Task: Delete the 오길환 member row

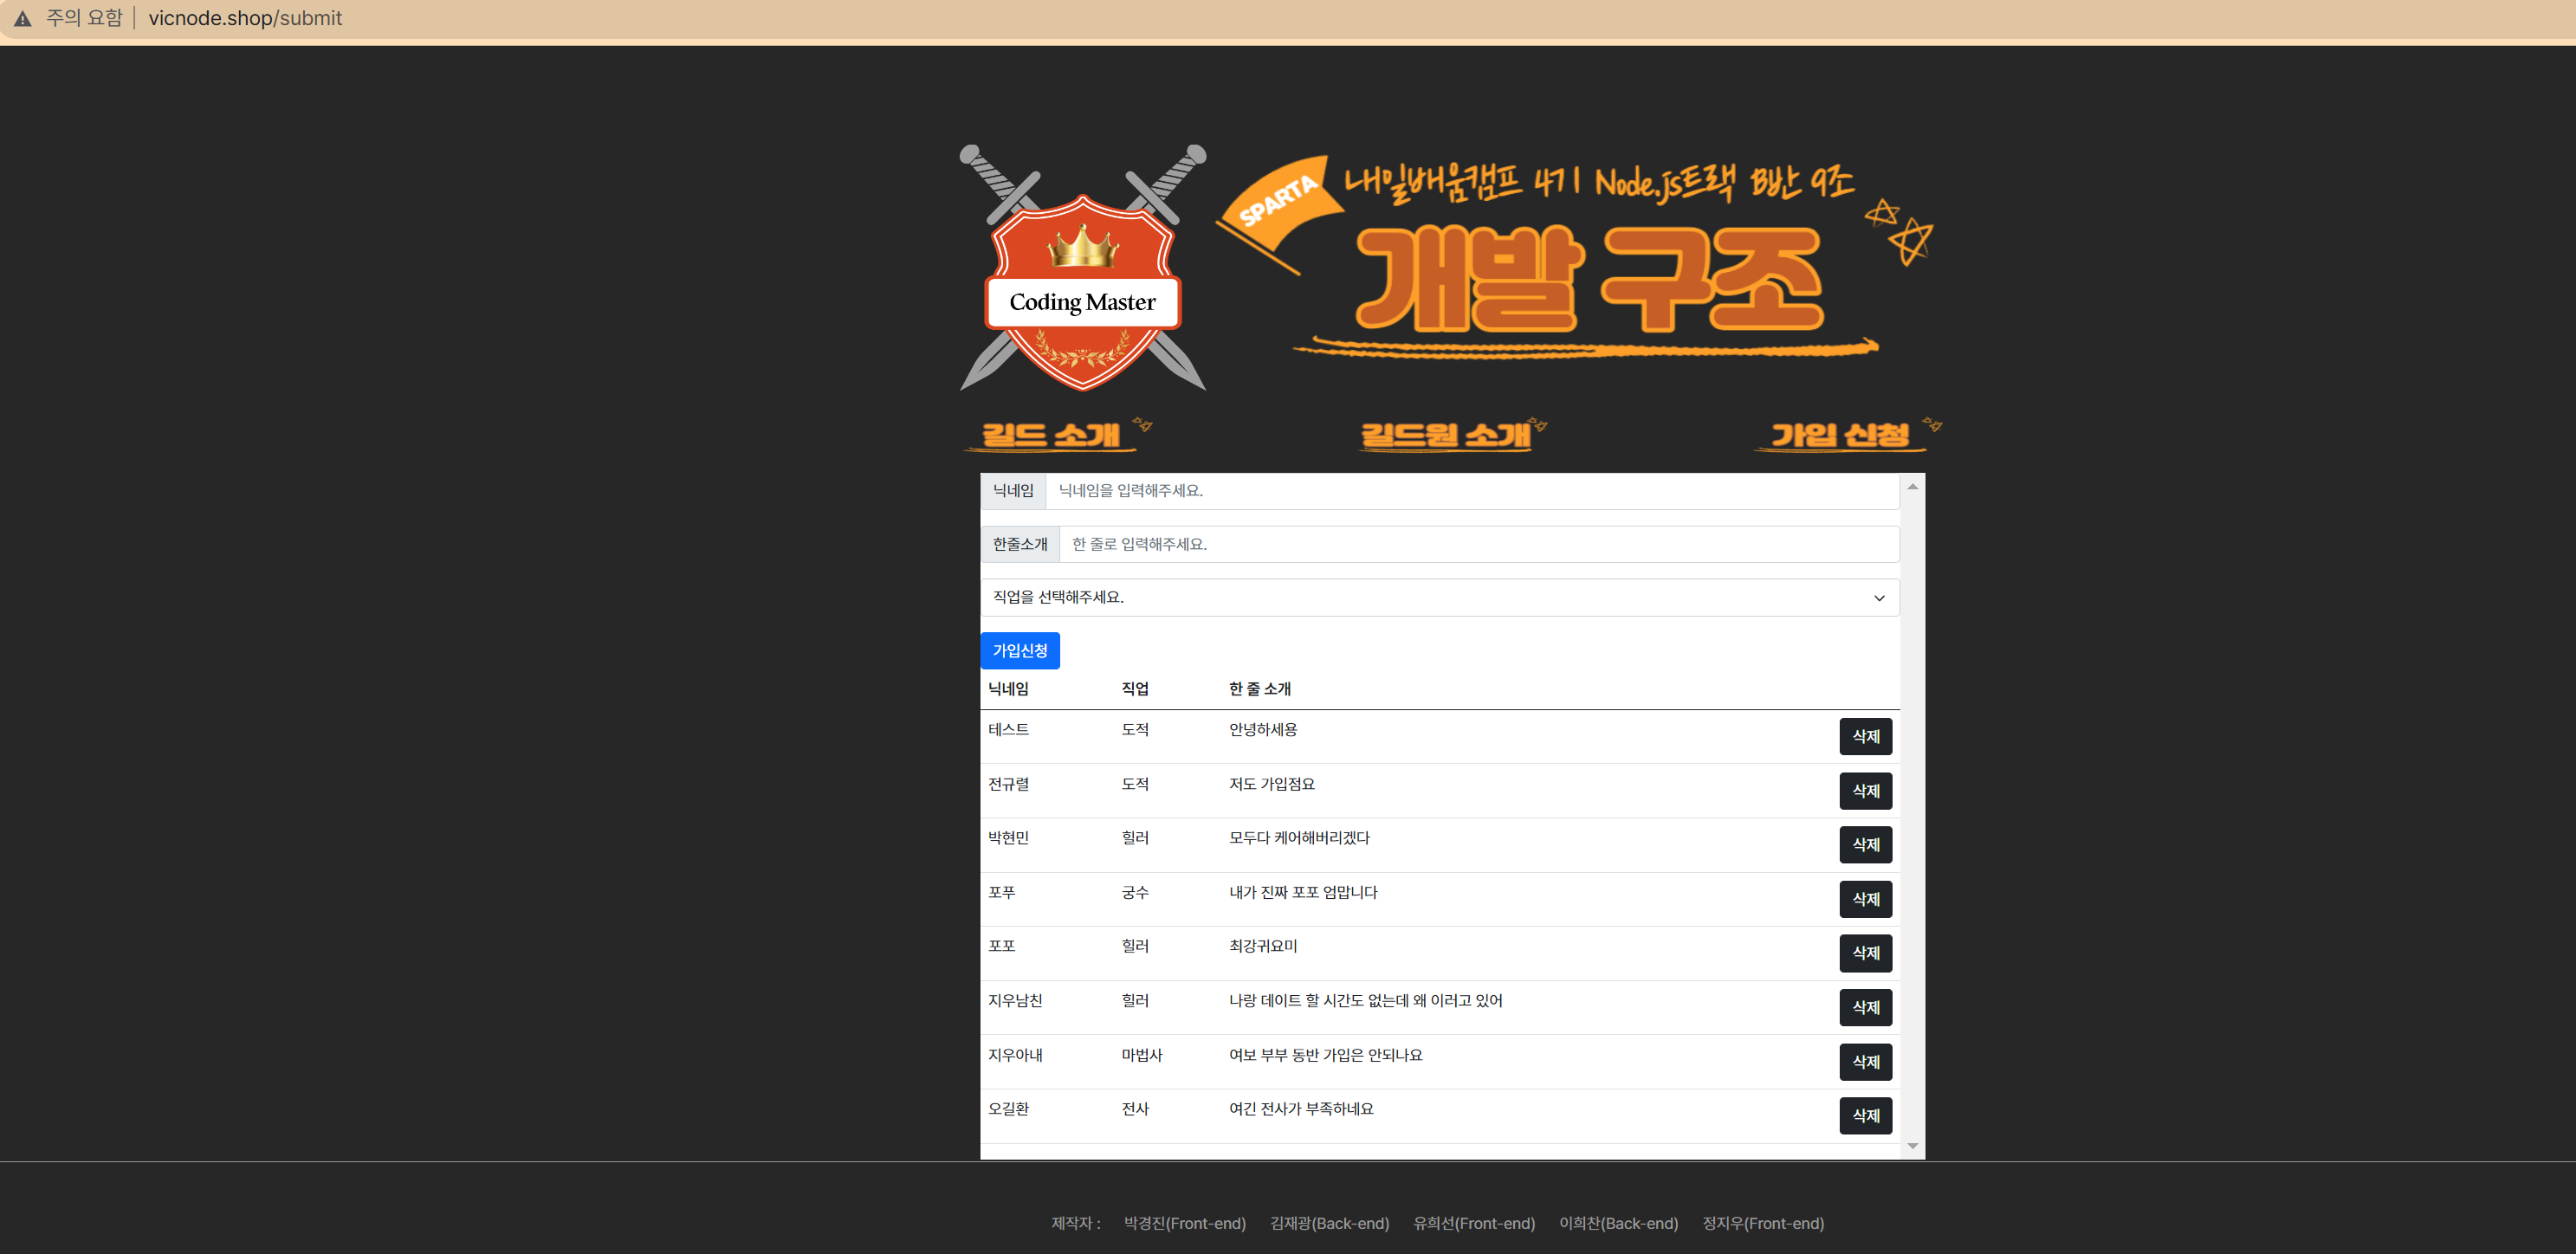Action: (1865, 1115)
